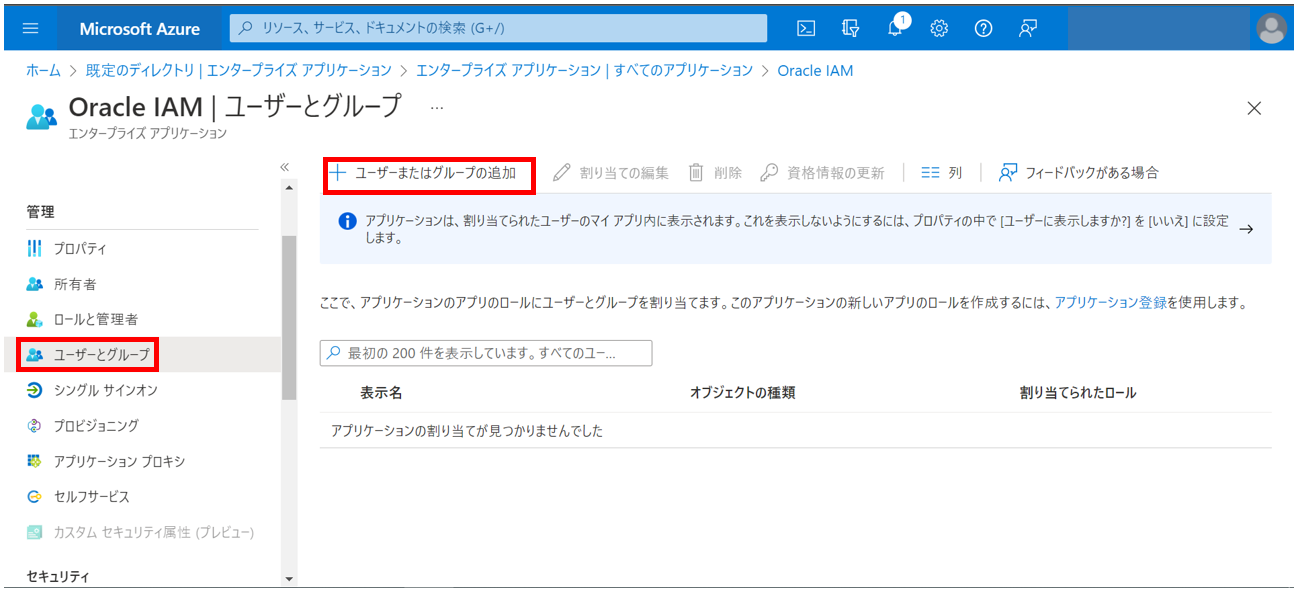Viewport: 1299px width, 593px height.
Task: Collapse the left navigation menu with double chevron
Action: point(284,167)
